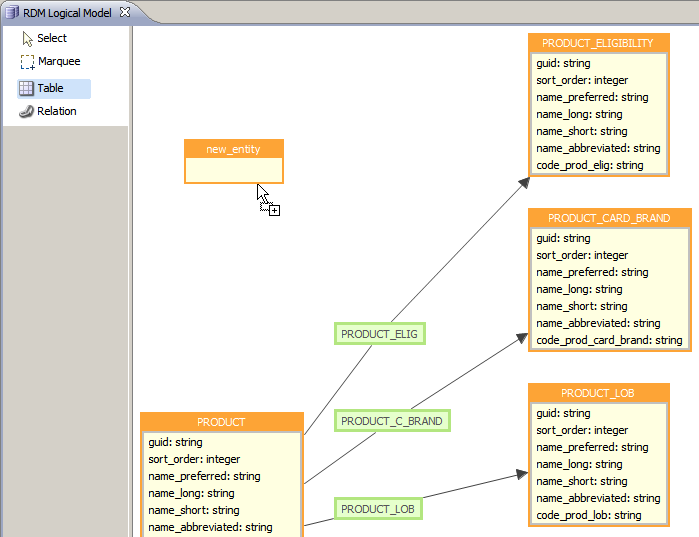699x537 pixels.
Task: Select the PRODUCT_CARD_BRAND table title
Action: 608,218
